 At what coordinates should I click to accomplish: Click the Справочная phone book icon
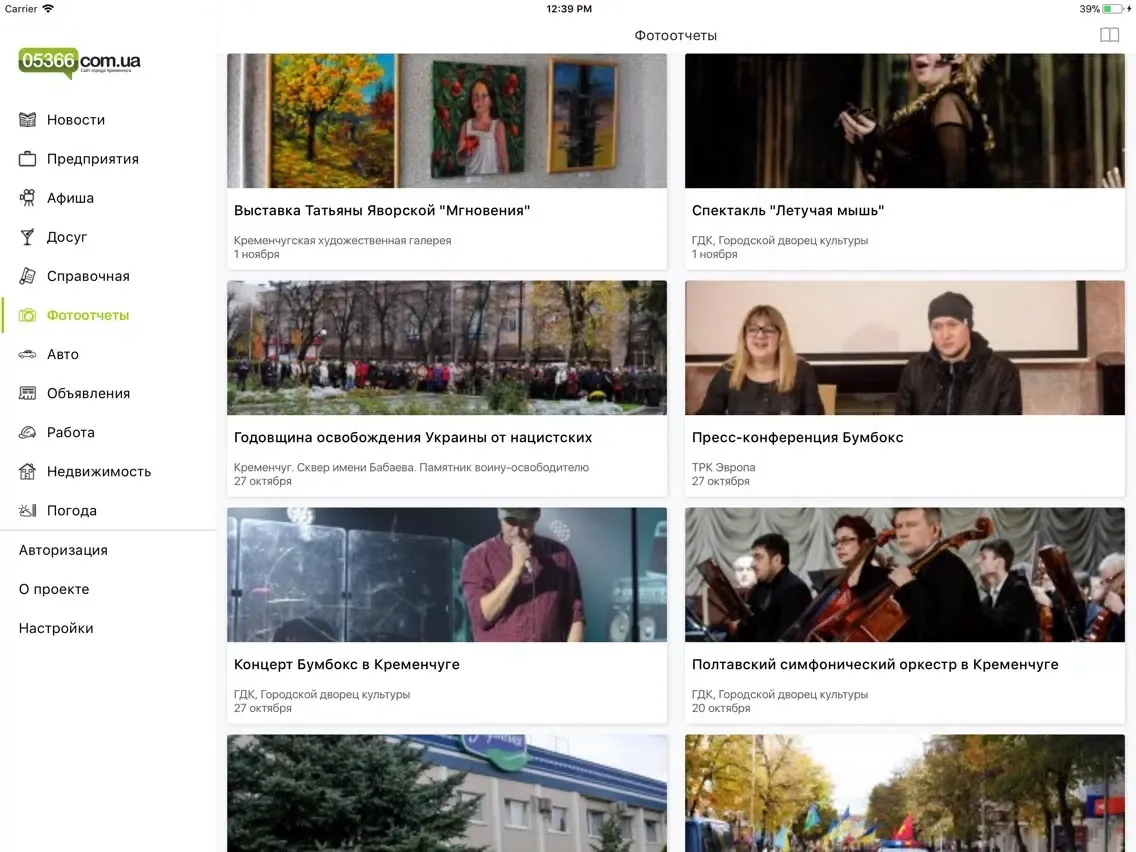(28, 276)
